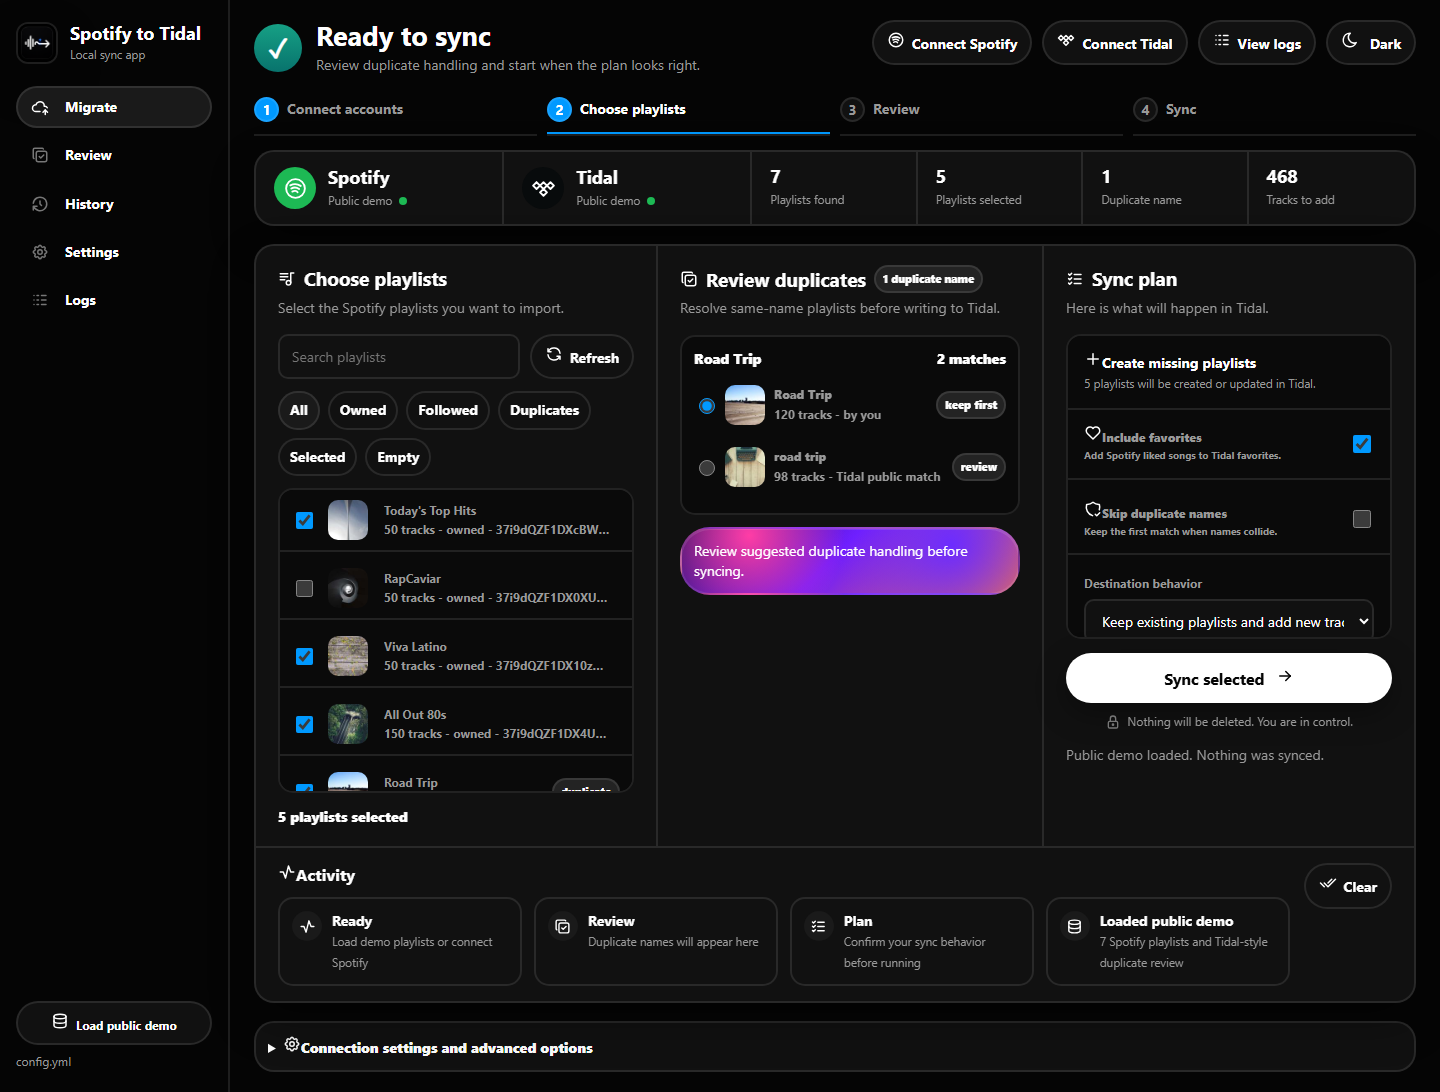Click the review tag on road trip
This screenshot has height=1092, width=1440.
coord(979,467)
